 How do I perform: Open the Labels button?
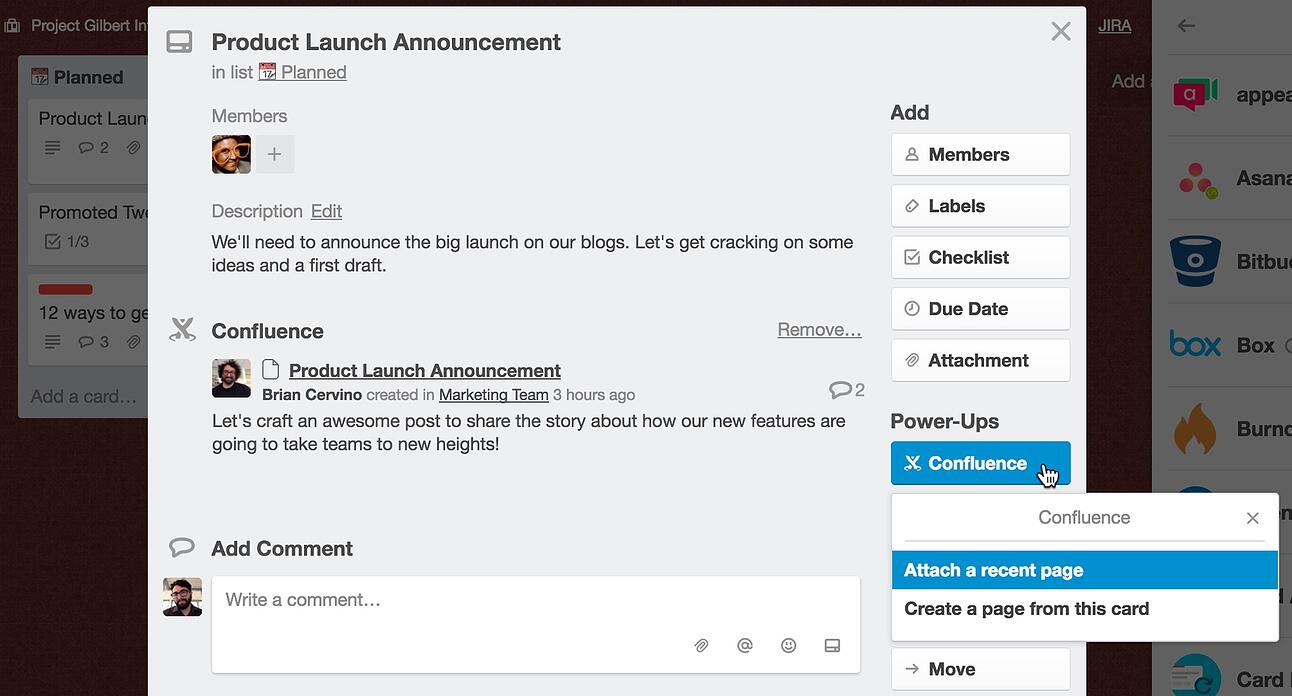point(980,206)
